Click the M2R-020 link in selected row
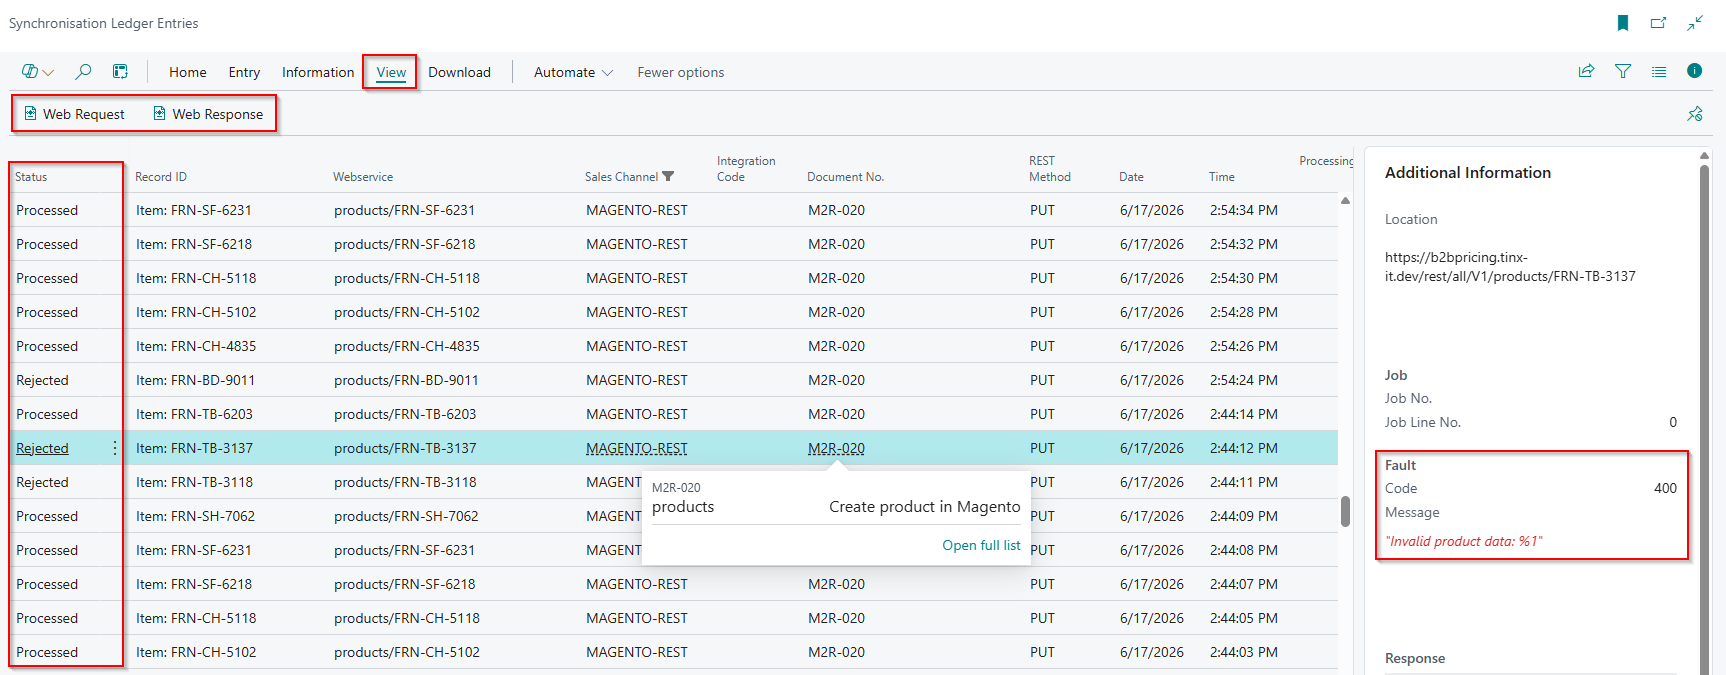The image size is (1726, 675). coord(836,448)
